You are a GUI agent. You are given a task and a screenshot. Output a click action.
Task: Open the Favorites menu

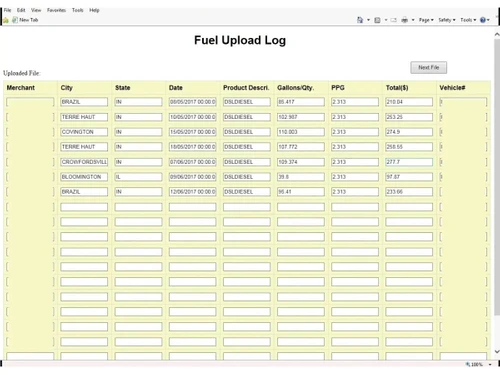coord(56,10)
